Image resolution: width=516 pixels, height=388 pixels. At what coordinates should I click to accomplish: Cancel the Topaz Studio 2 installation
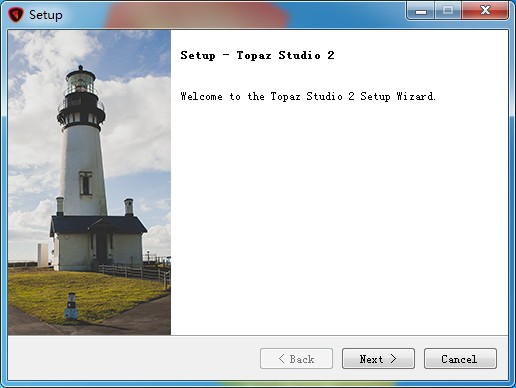[460, 359]
